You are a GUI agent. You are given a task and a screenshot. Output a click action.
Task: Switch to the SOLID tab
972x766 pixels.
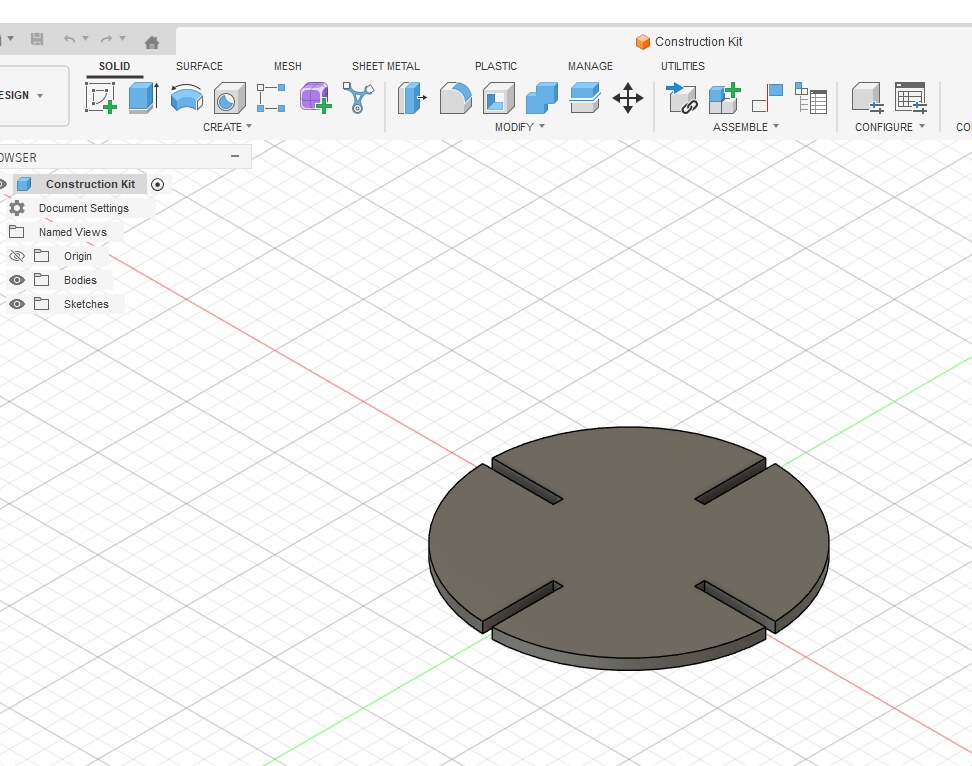pos(115,66)
